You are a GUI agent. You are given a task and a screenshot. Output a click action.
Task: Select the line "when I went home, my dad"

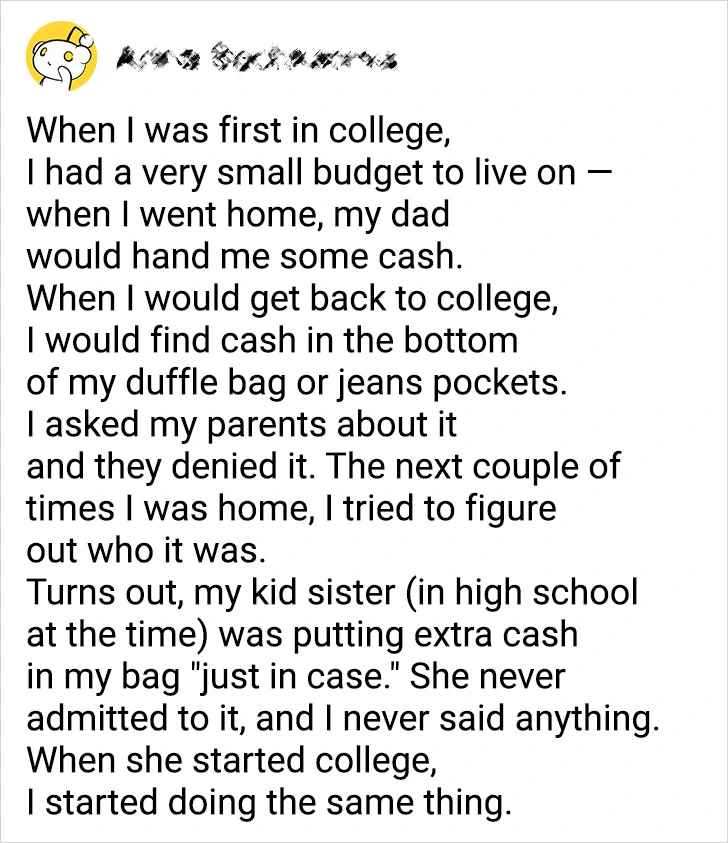pyautogui.click(x=237, y=215)
